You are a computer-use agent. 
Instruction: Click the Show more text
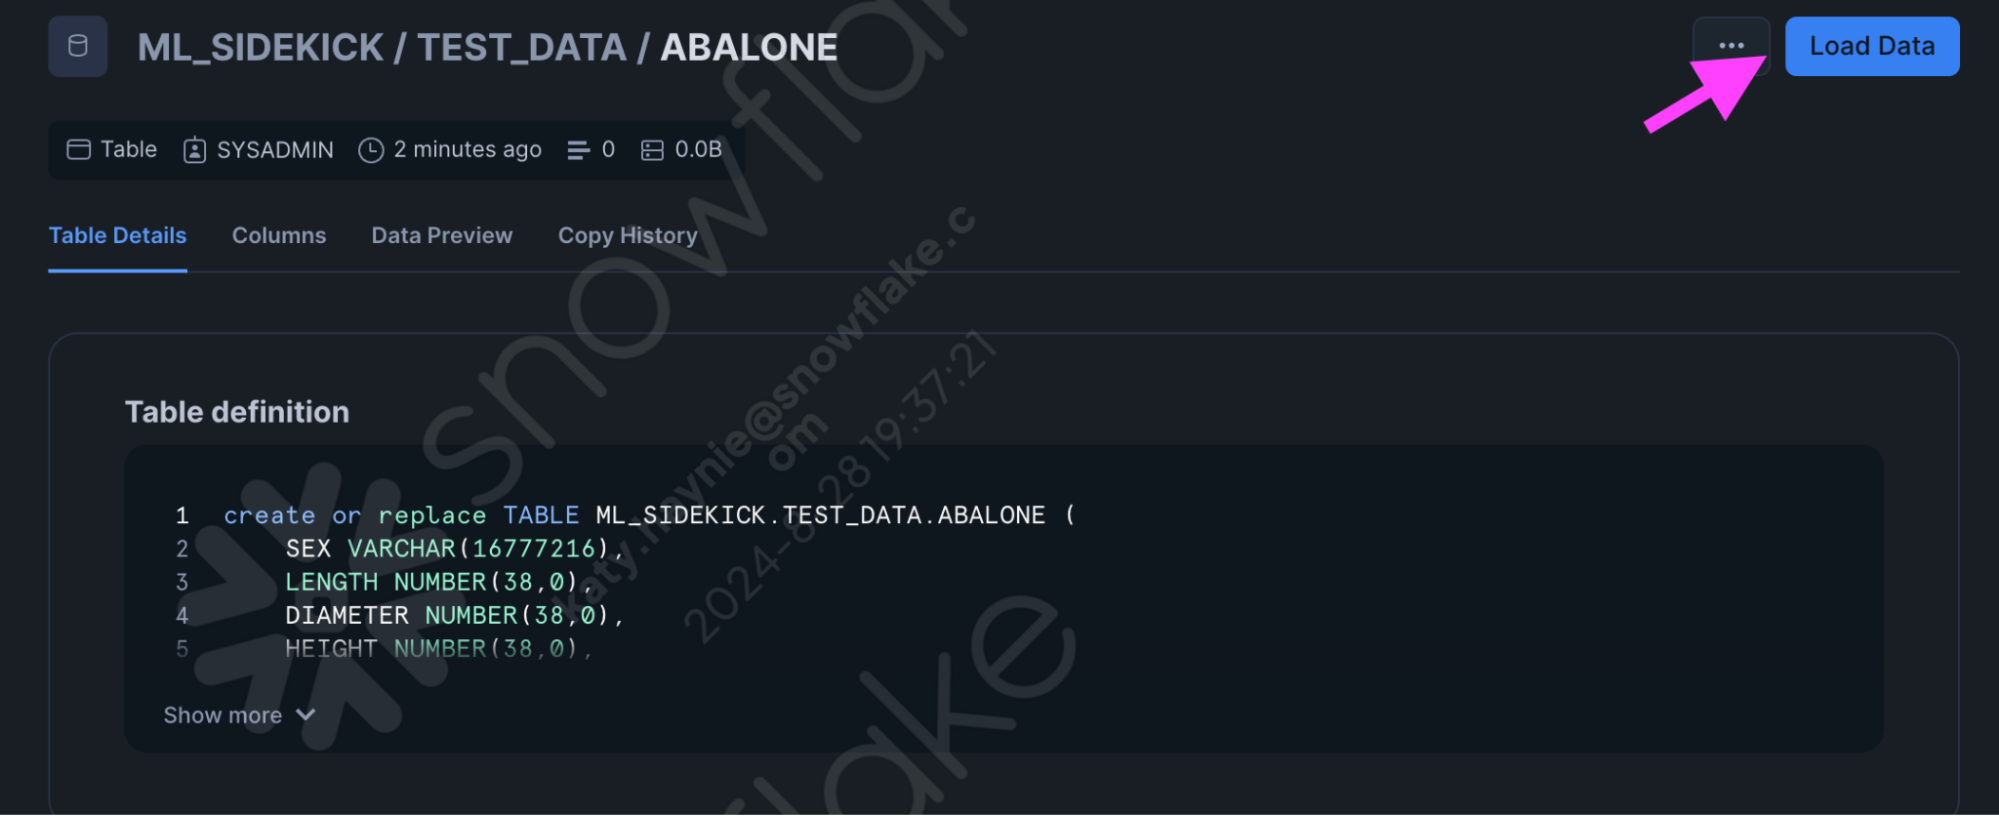pos(222,715)
